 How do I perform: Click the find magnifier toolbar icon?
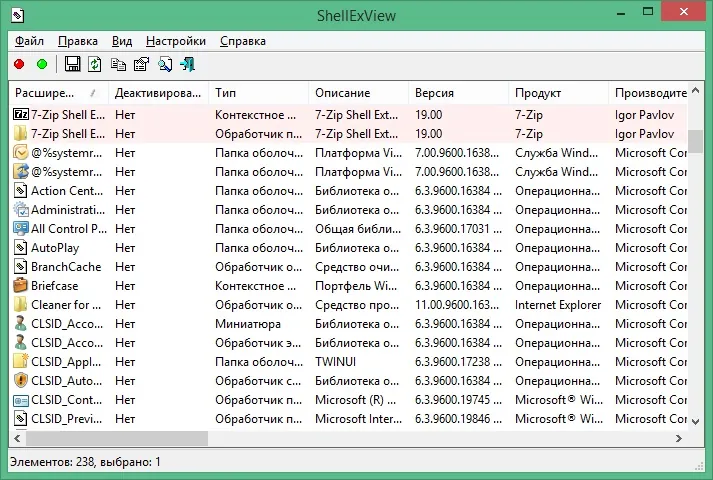pyautogui.click(x=165, y=64)
